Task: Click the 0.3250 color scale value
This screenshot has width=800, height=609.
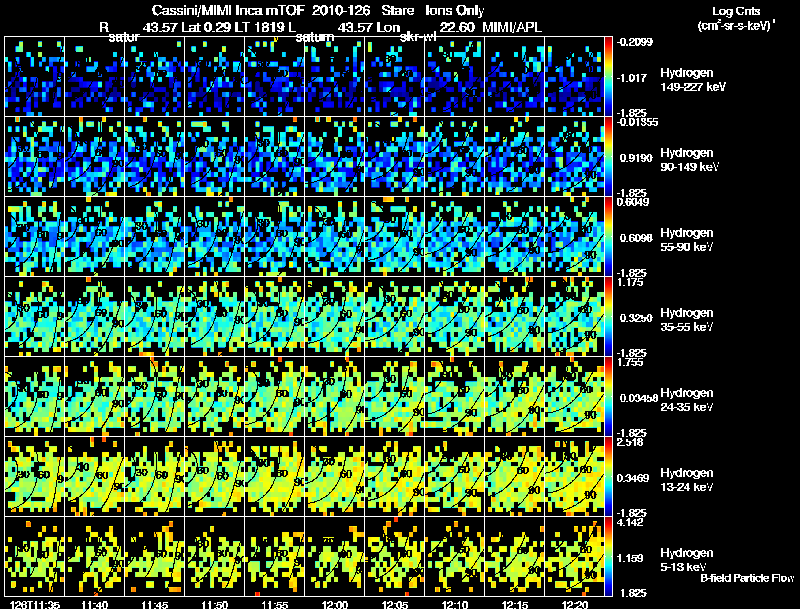Action: click(x=636, y=318)
